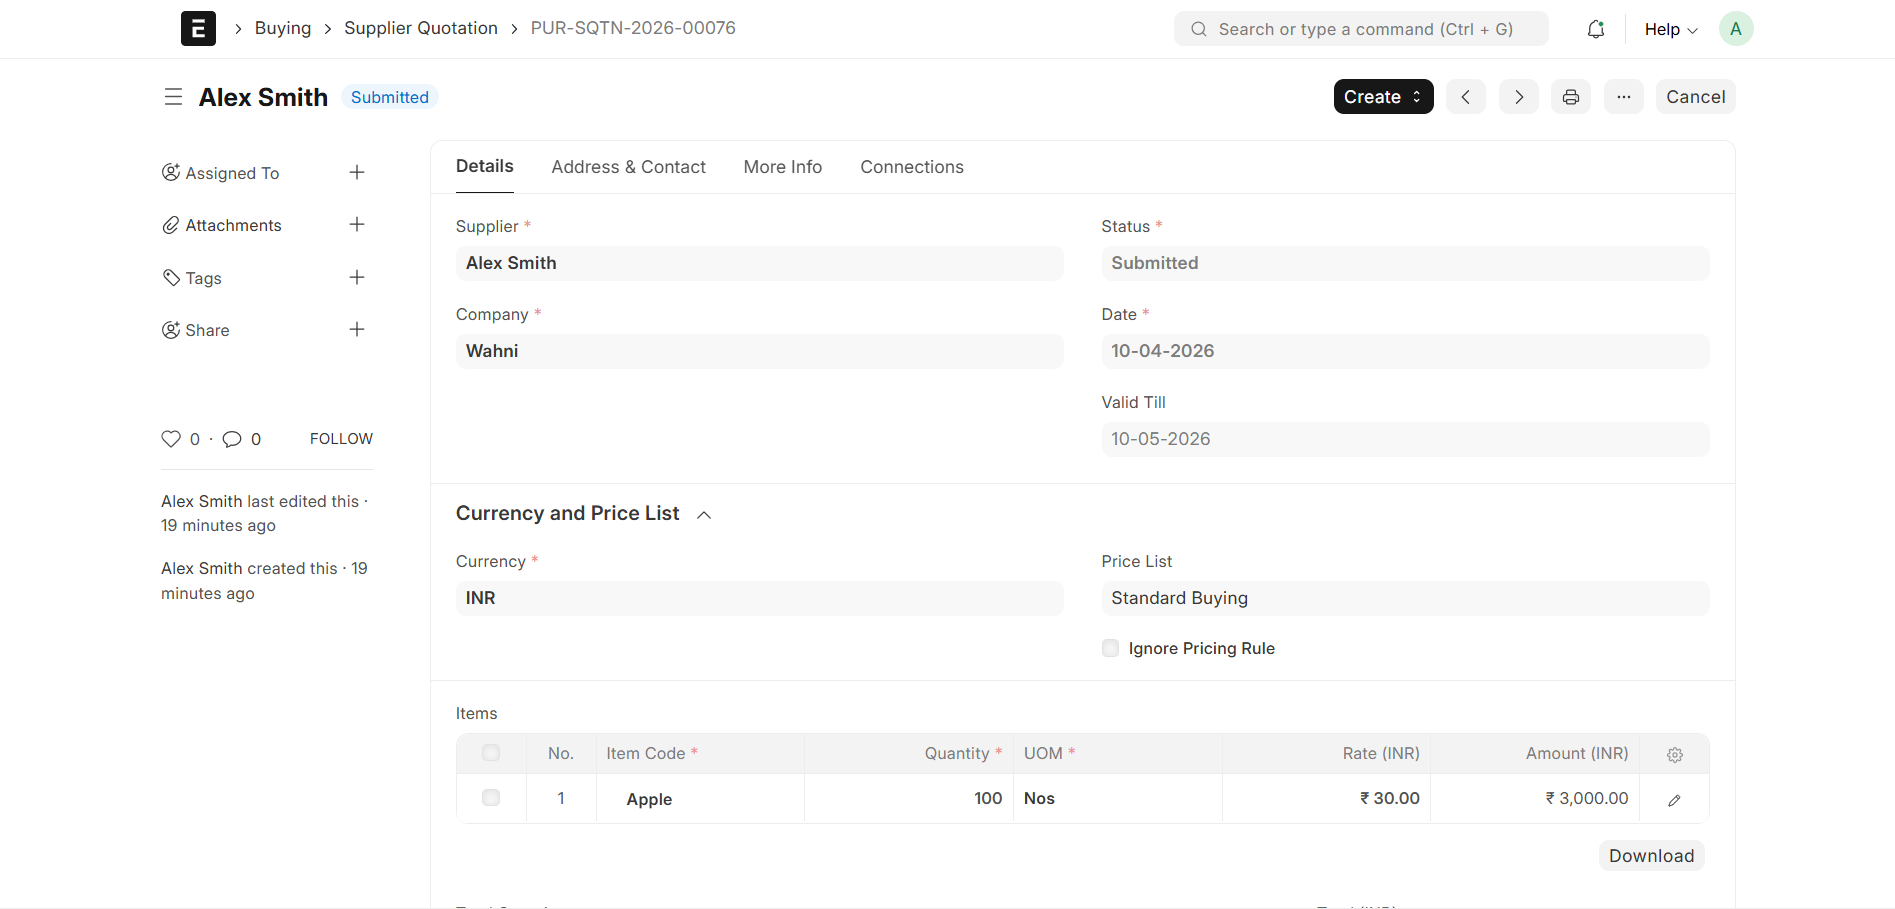The image size is (1895, 909).
Task: Open the Help dropdown menu
Action: [1671, 29]
